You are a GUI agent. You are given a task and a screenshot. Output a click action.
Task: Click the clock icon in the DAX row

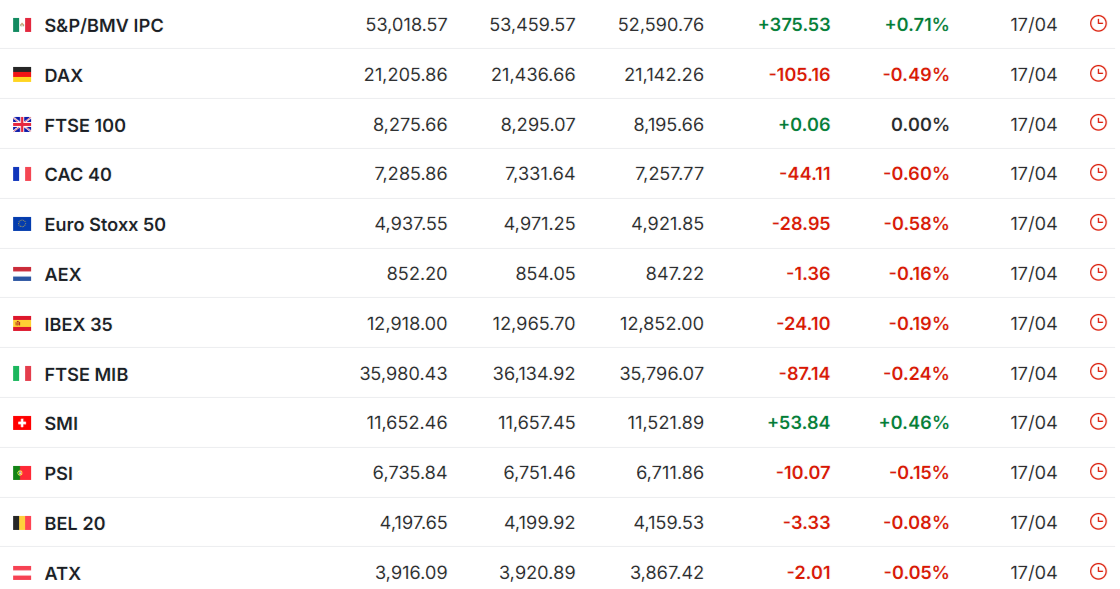tap(1098, 74)
